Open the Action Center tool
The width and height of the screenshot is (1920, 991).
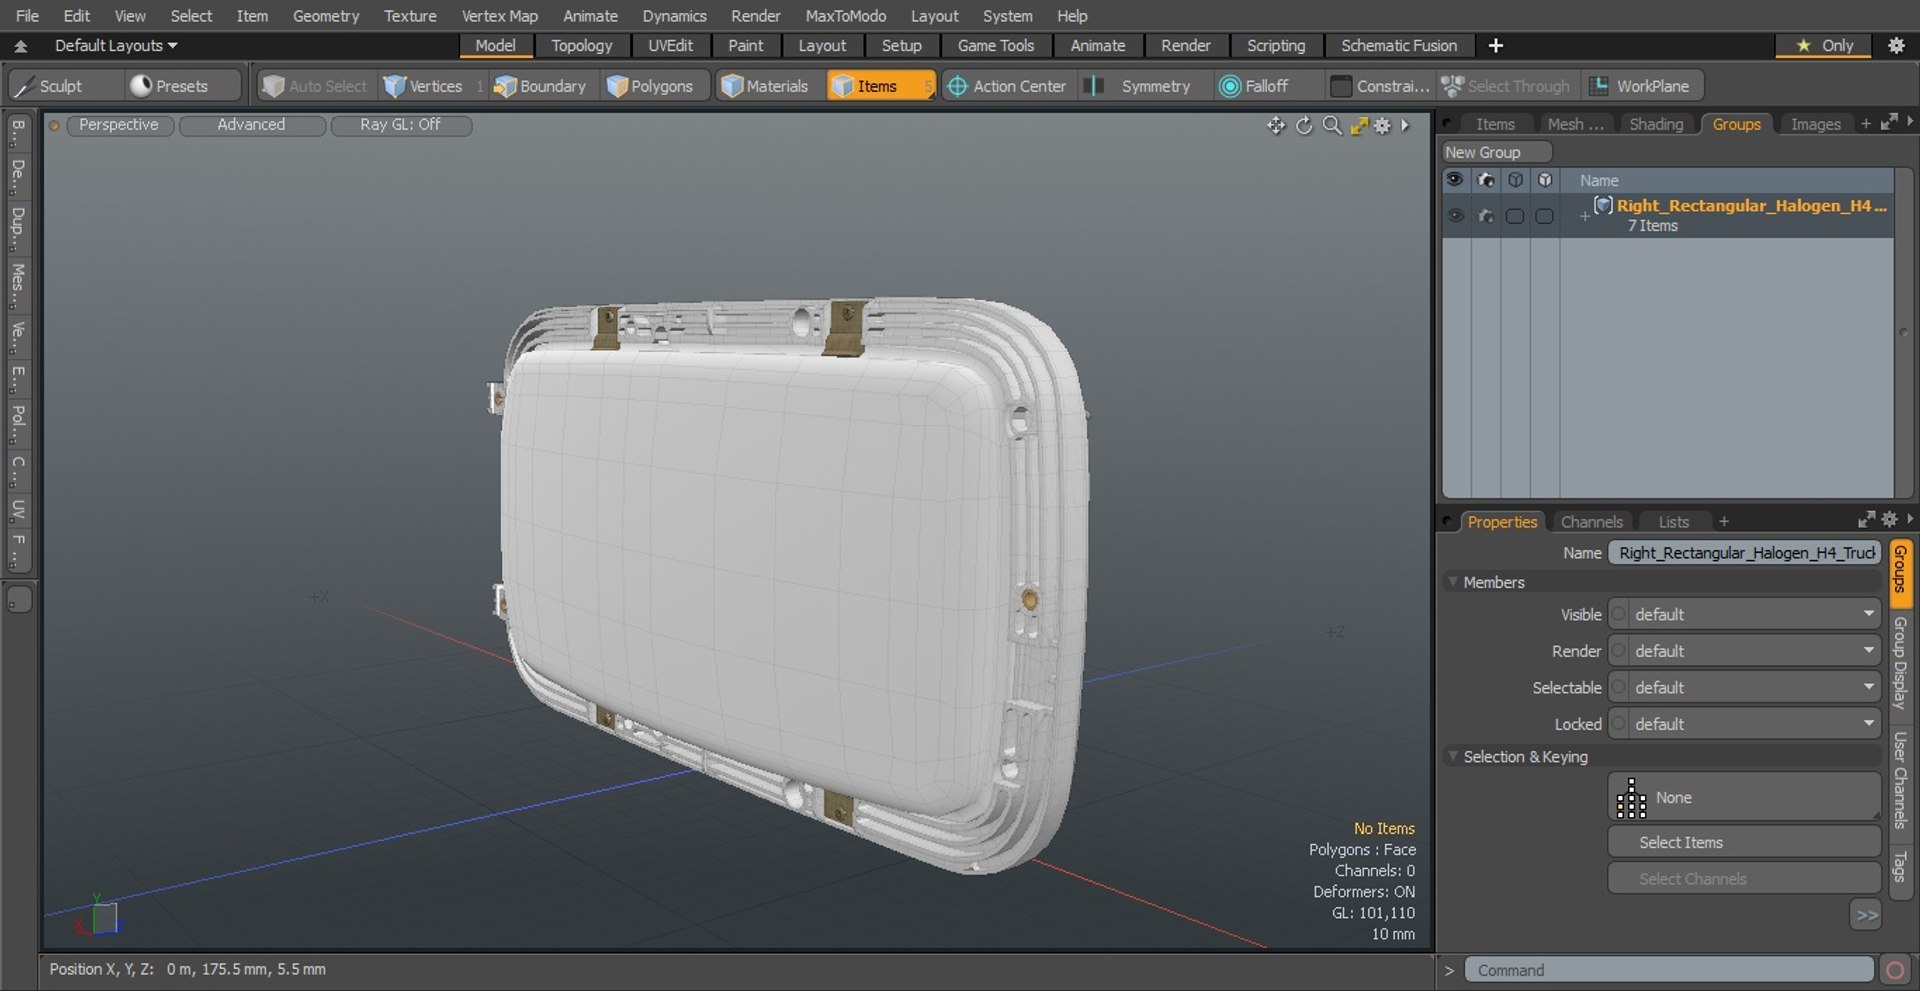[x=1007, y=86]
